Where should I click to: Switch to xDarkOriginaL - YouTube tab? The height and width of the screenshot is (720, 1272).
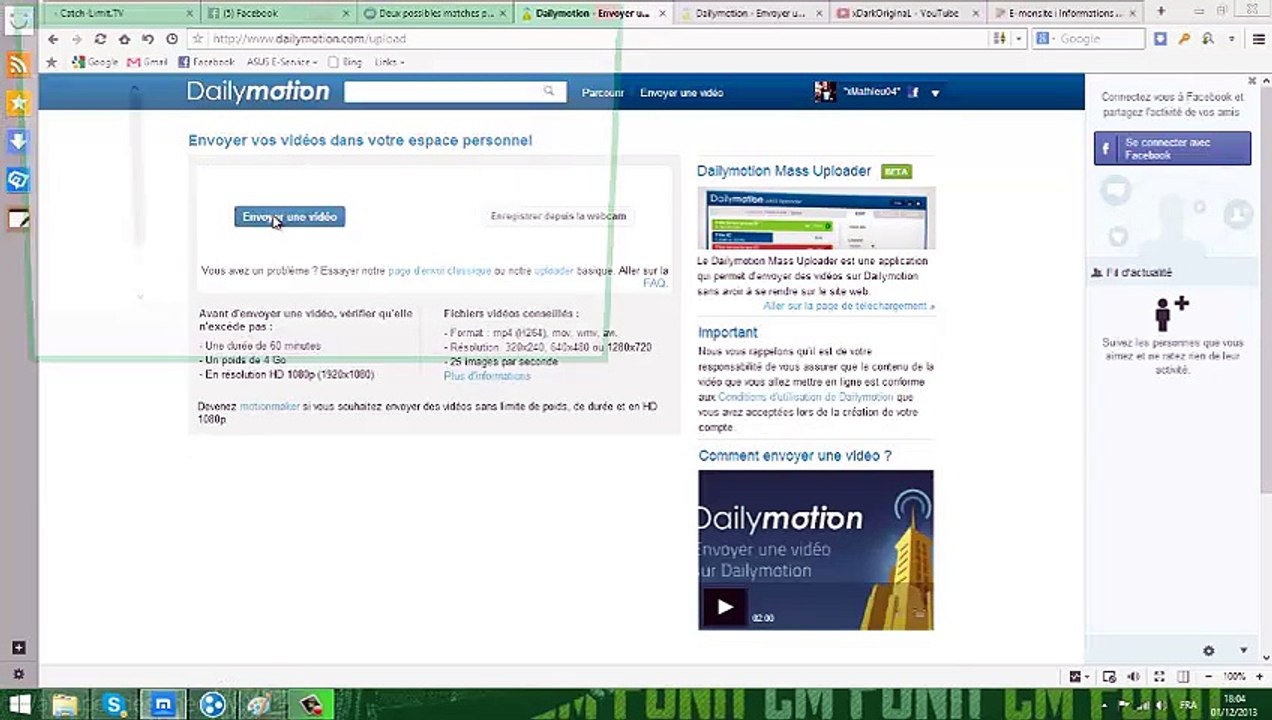(908, 13)
